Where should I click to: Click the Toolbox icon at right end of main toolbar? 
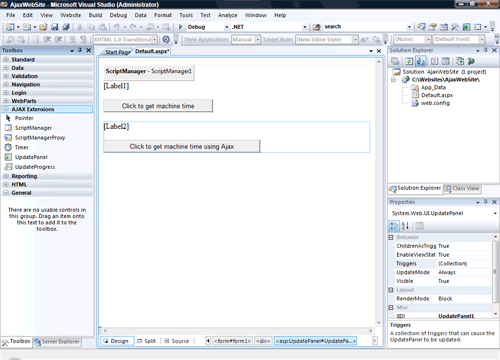(x=455, y=27)
